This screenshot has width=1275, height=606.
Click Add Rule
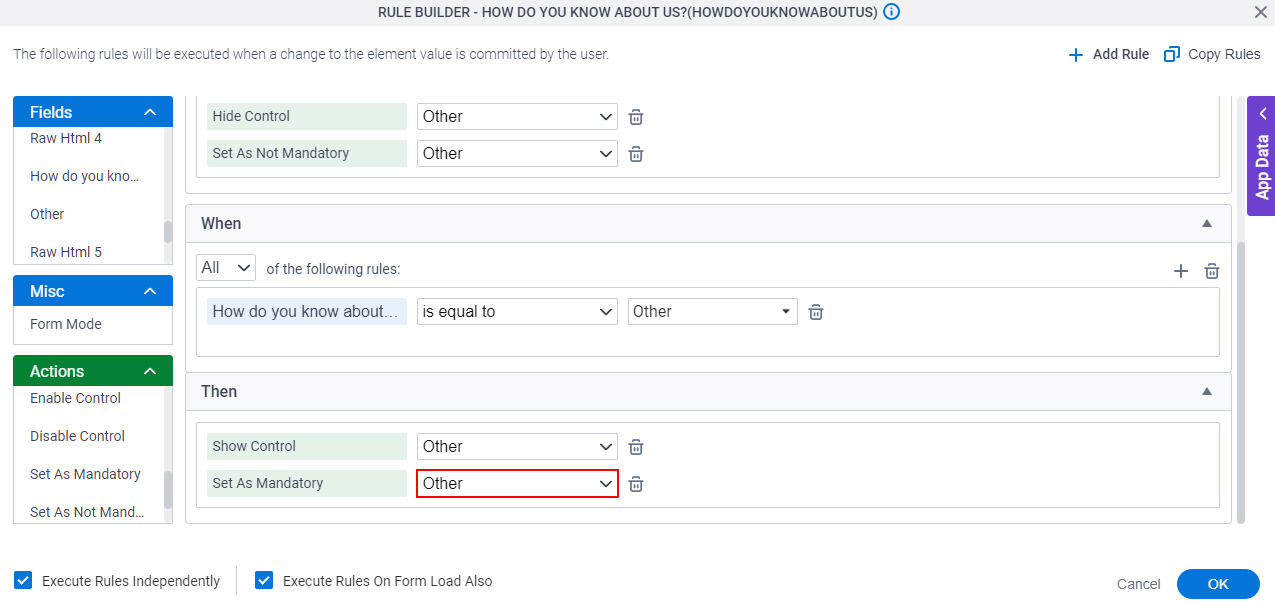1108,54
